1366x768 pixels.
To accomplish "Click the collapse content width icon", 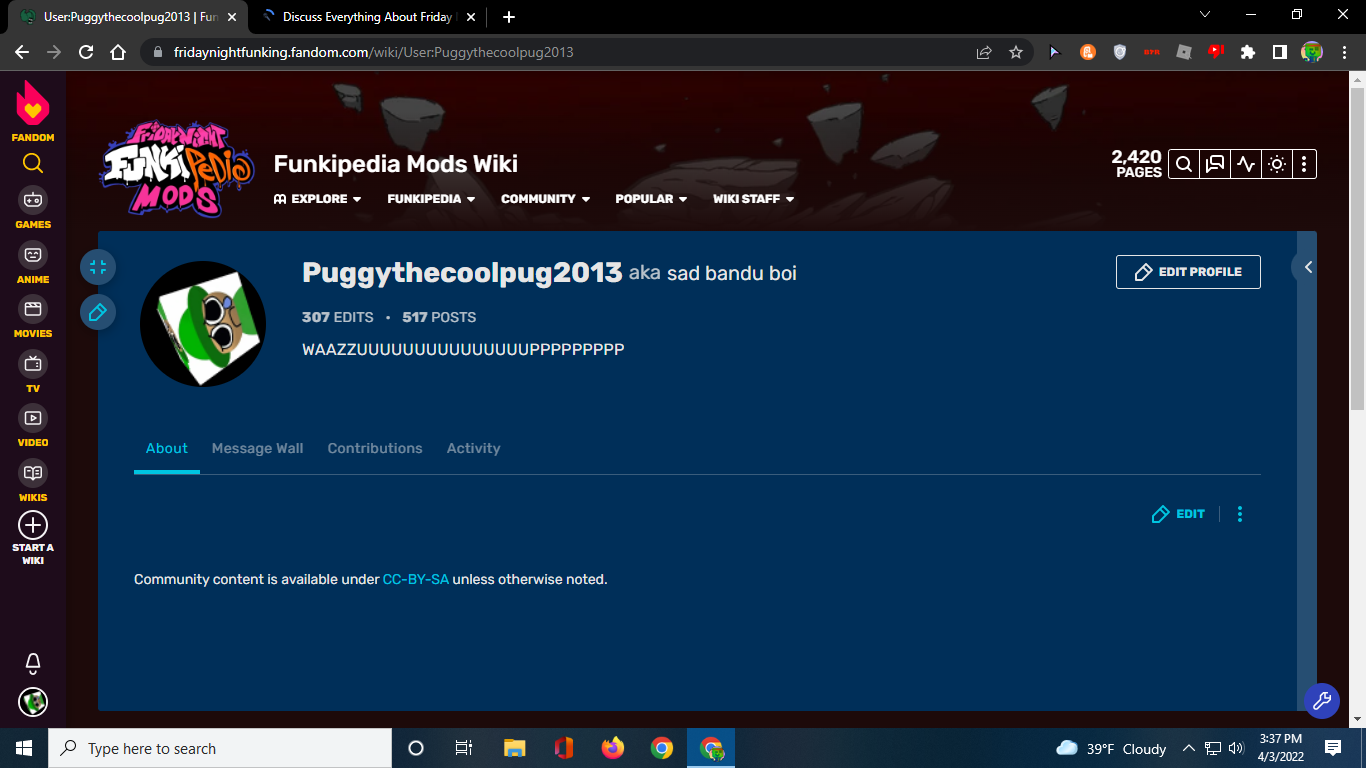I will pyautogui.click(x=98, y=267).
